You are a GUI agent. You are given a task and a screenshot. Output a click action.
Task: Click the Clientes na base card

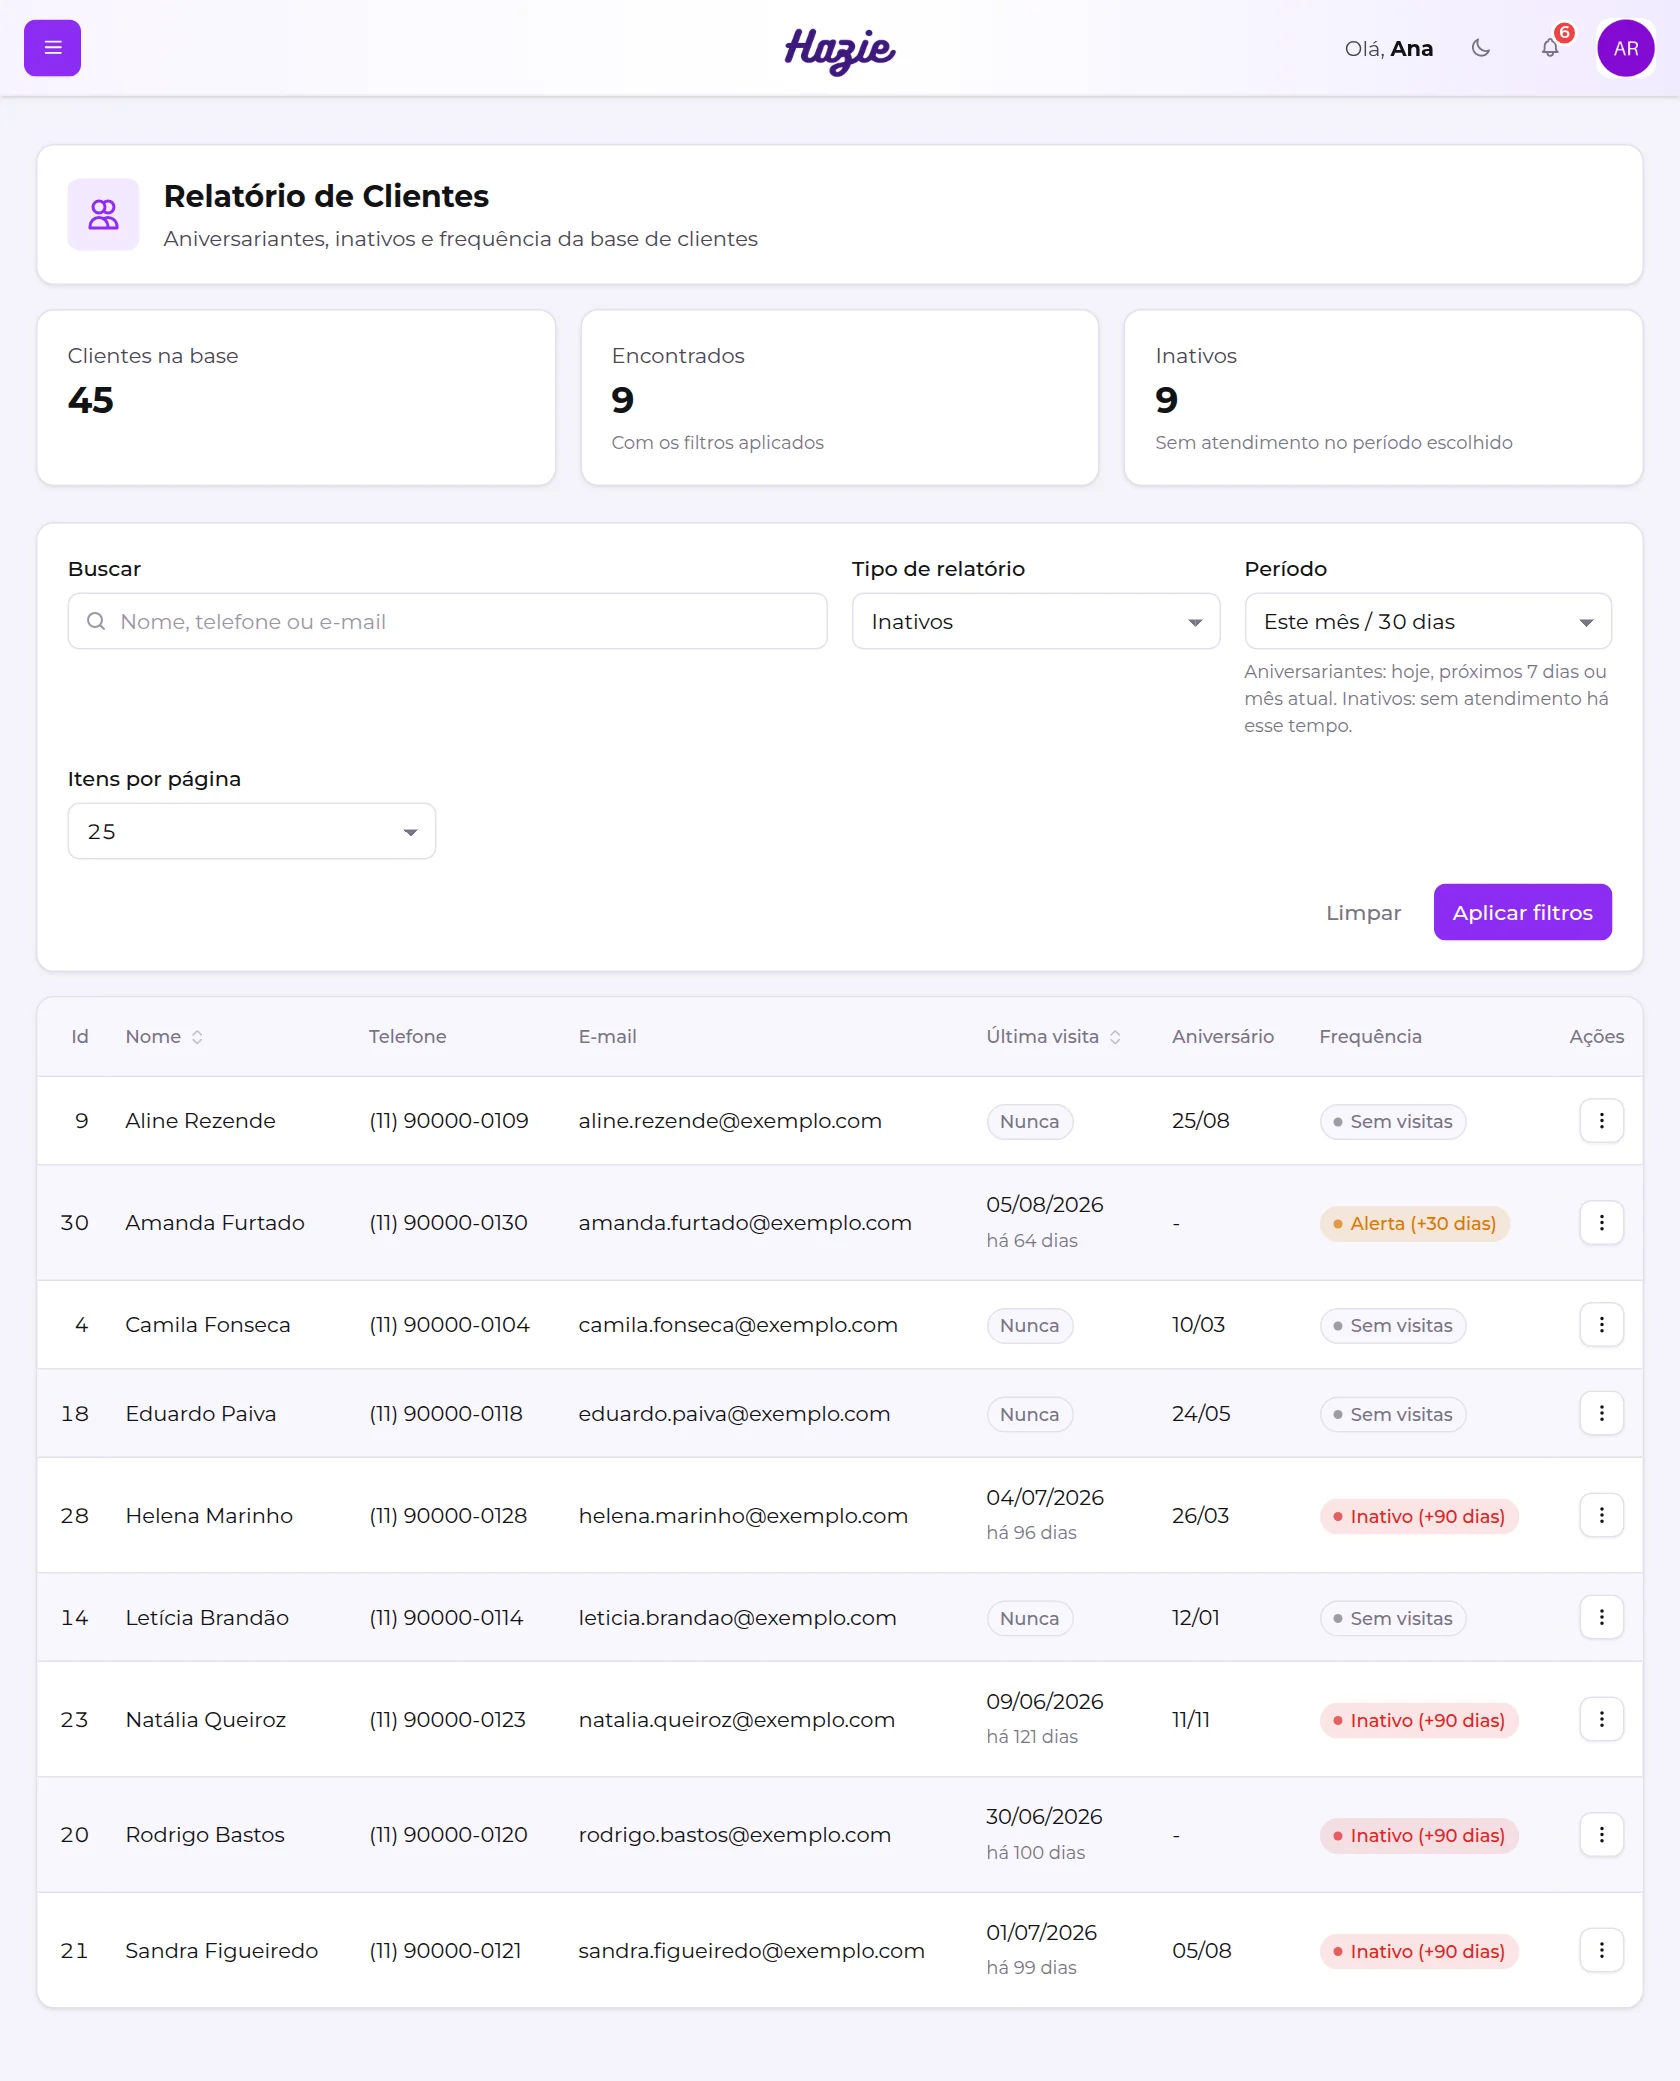(296, 398)
